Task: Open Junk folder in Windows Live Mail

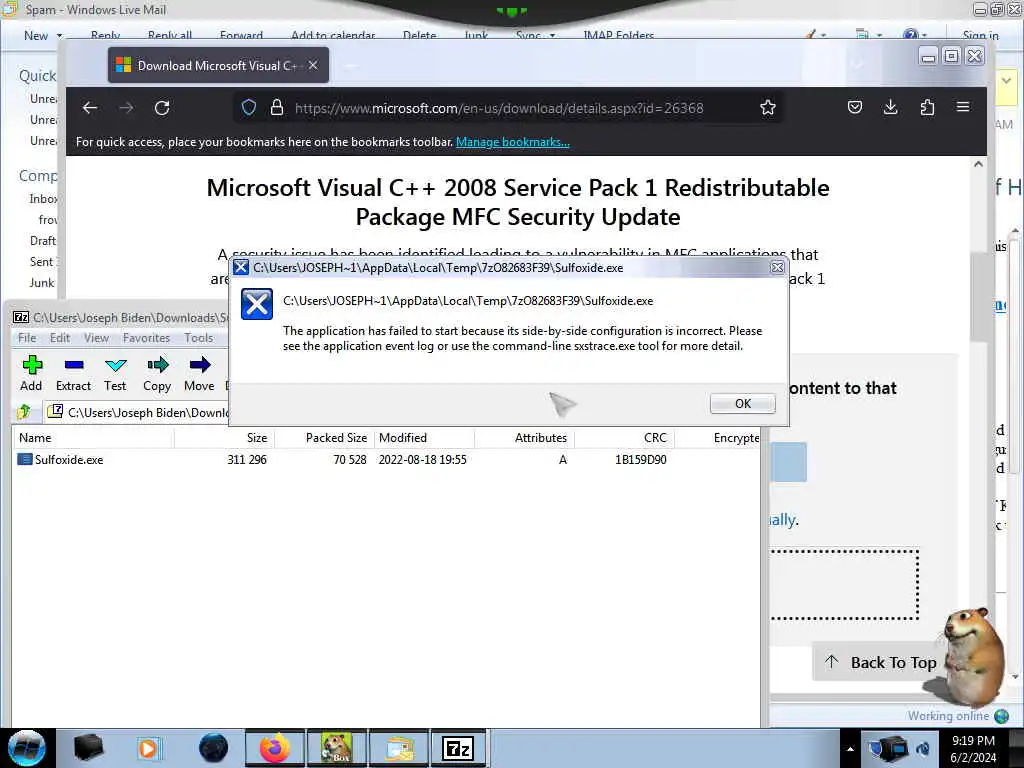Action: click(x=42, y=282)
